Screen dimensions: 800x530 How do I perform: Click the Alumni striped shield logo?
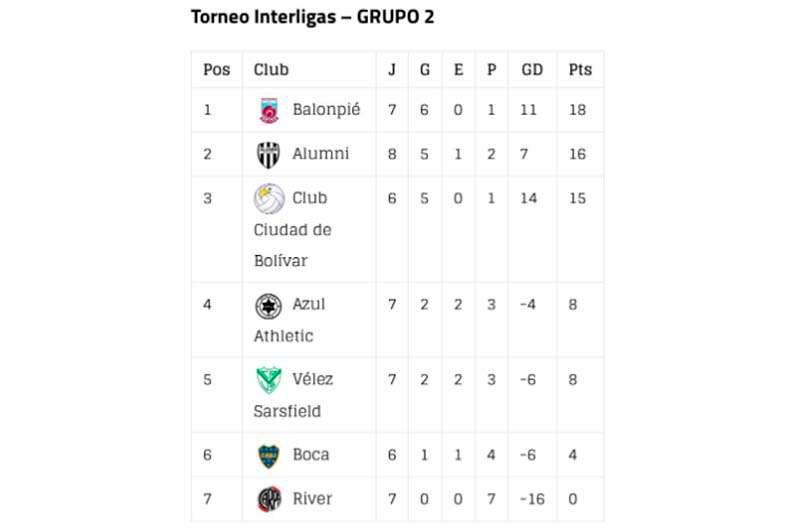tap(268, 155)
